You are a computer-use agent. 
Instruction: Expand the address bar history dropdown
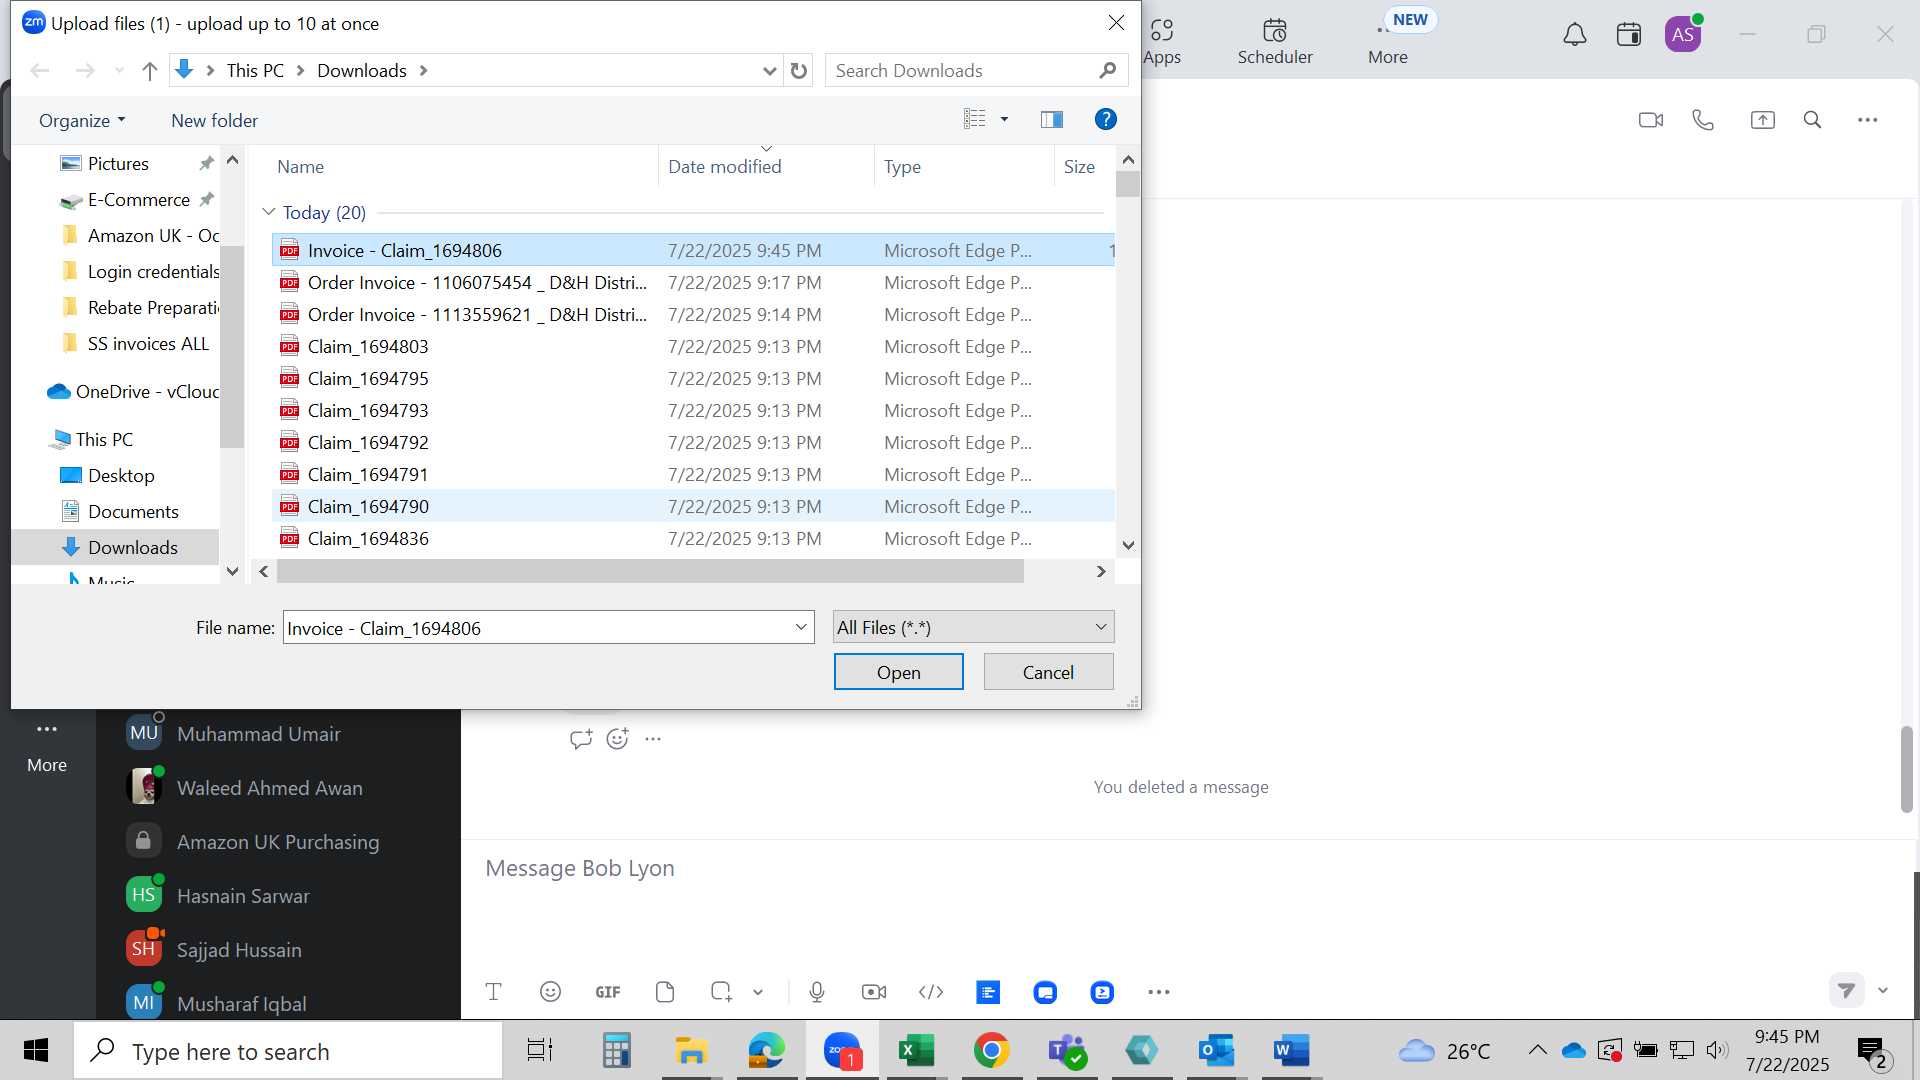pos(769,71)
